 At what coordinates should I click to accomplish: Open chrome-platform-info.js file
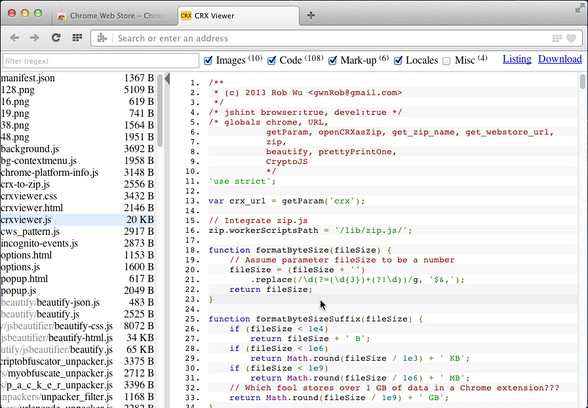[77, 172]
